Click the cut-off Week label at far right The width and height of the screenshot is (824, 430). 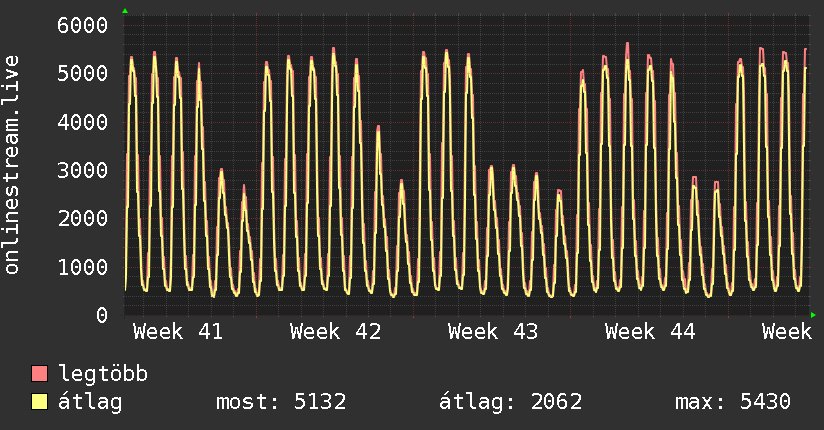(786, 332)
